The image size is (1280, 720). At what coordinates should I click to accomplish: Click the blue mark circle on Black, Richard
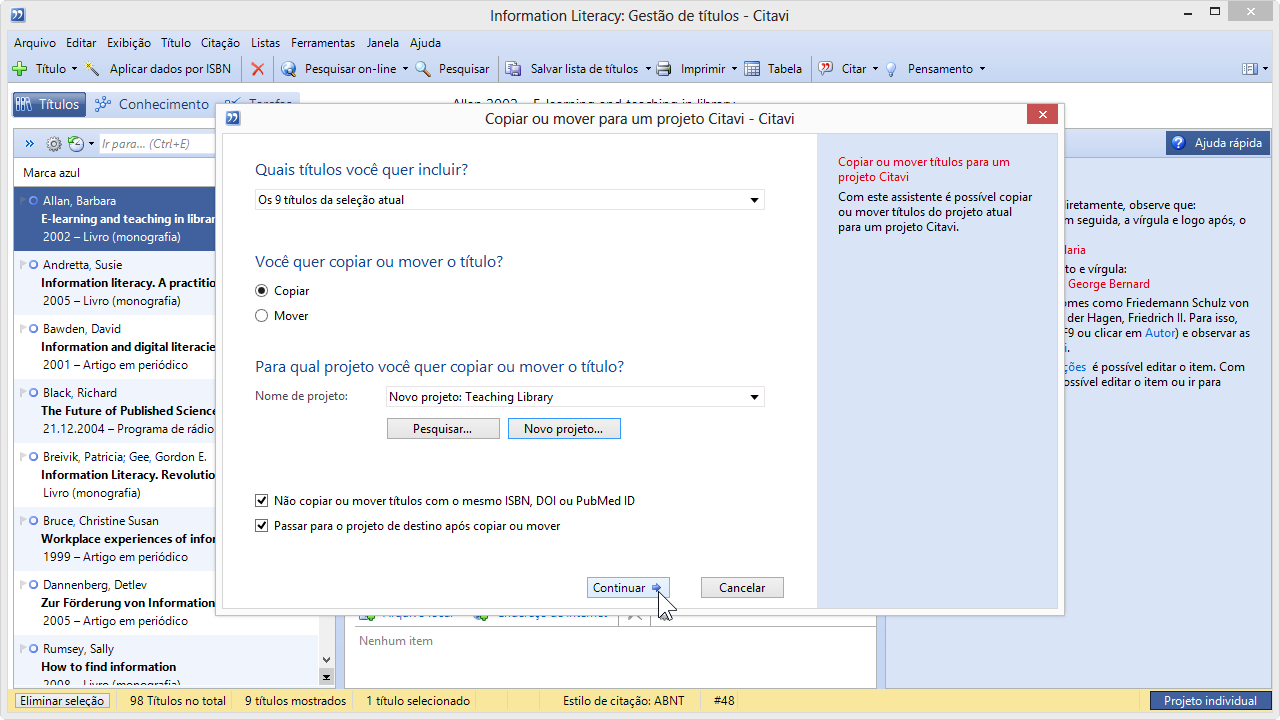[x=34, y=392]
